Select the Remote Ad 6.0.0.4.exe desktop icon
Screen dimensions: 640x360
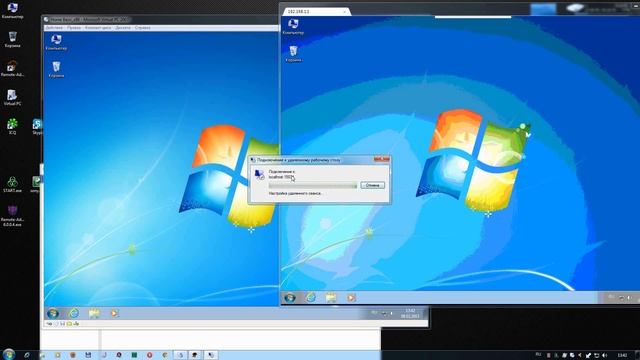tap(12, 216)
